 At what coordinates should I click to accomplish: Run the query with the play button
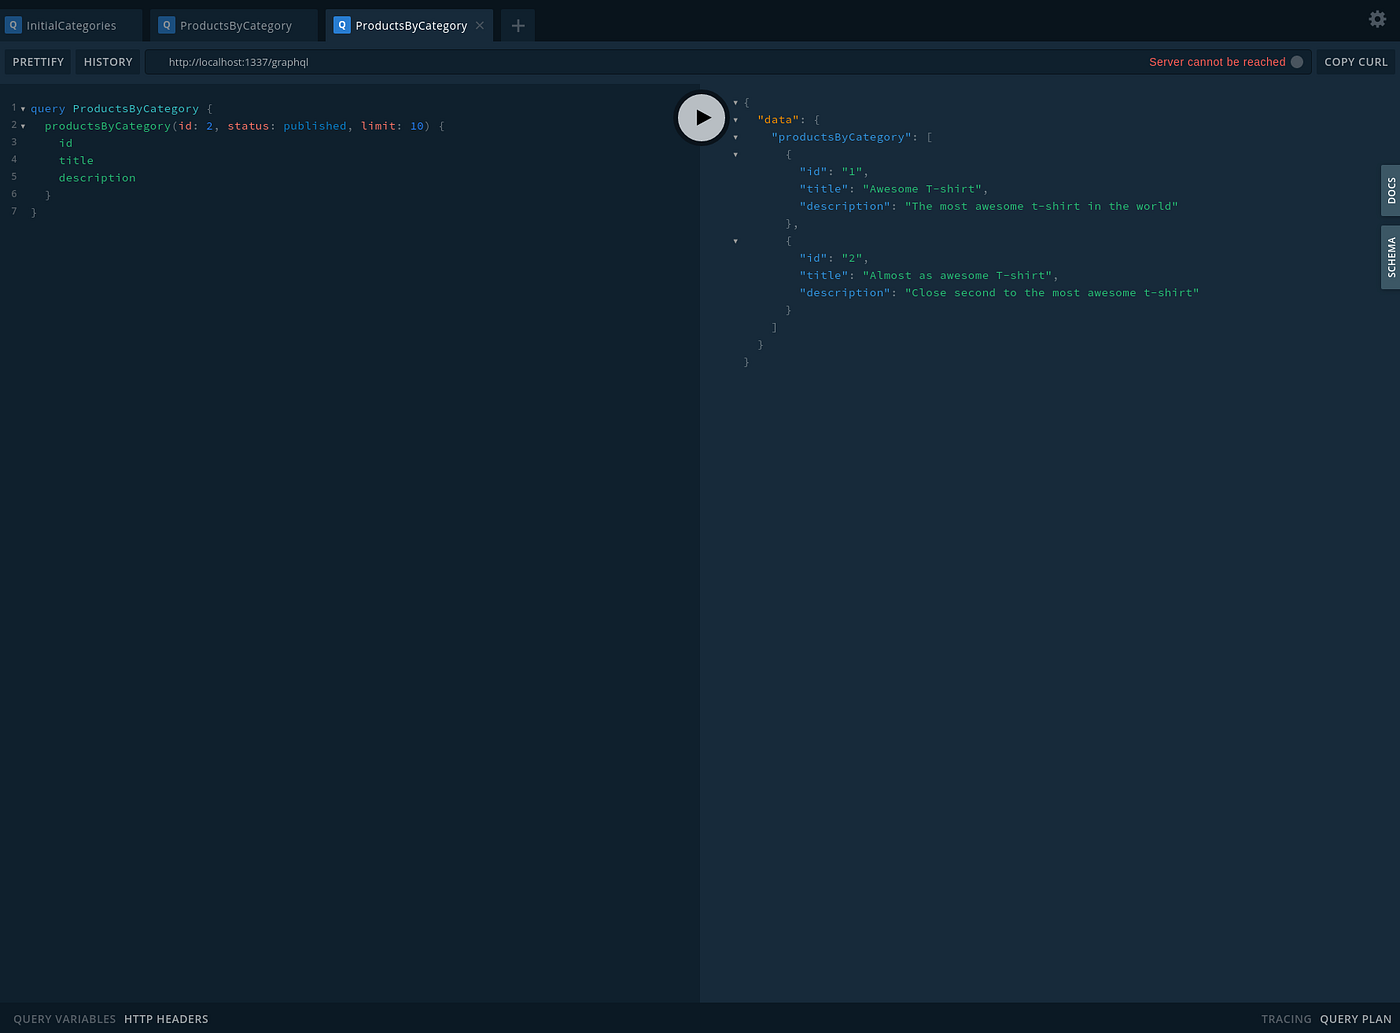pos(701,117)
